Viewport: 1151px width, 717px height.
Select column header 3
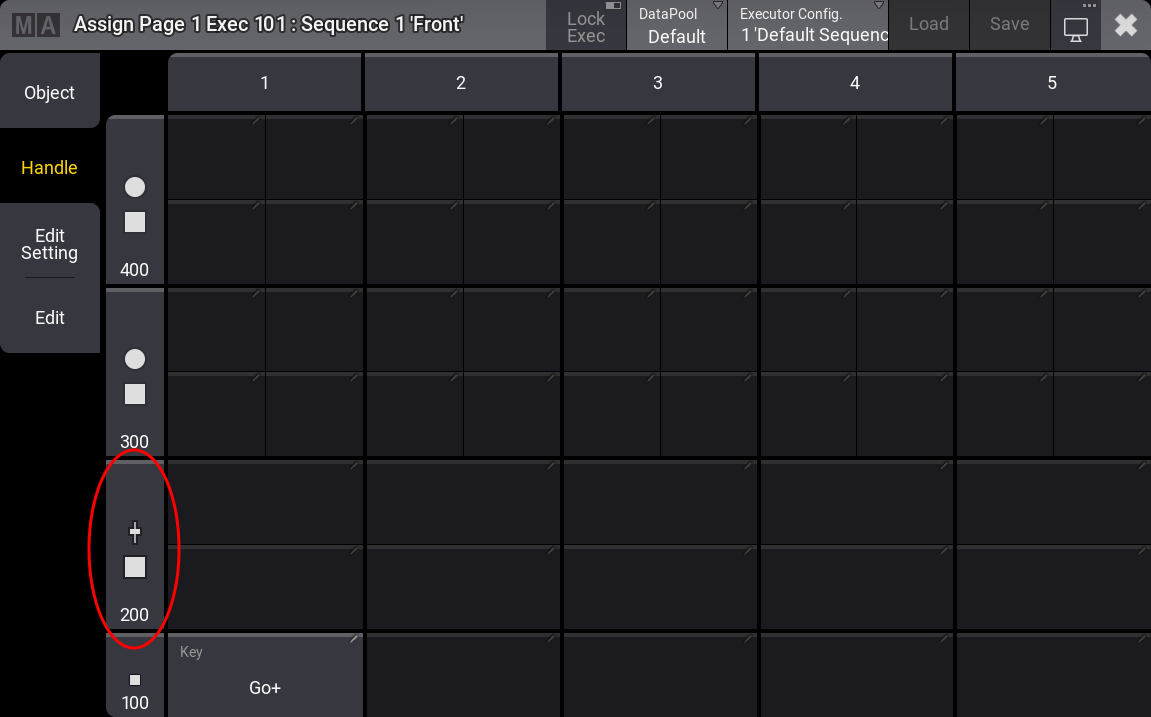[658, 83]
